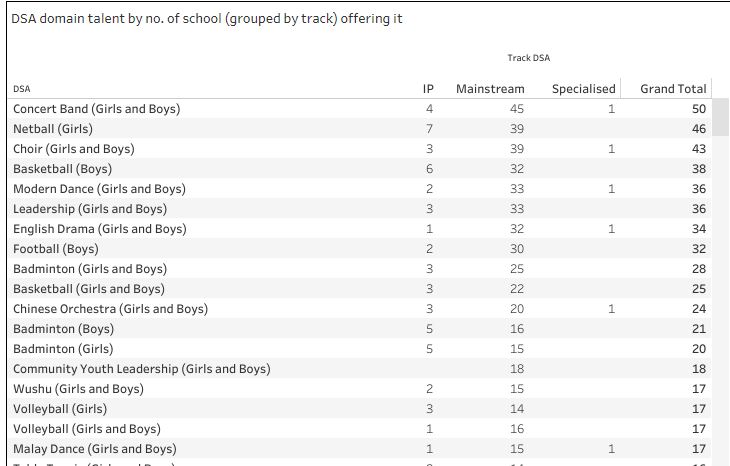Screen dimensions: 730x466
Task: Click the Malay Dance (Girls and Boys) label
Action: 95,449
